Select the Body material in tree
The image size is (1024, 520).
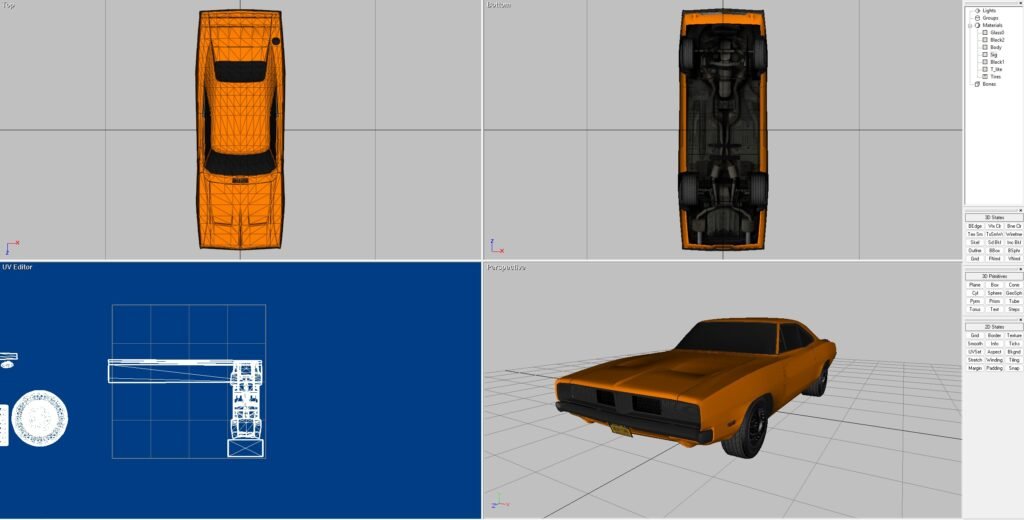click(995, 47)
